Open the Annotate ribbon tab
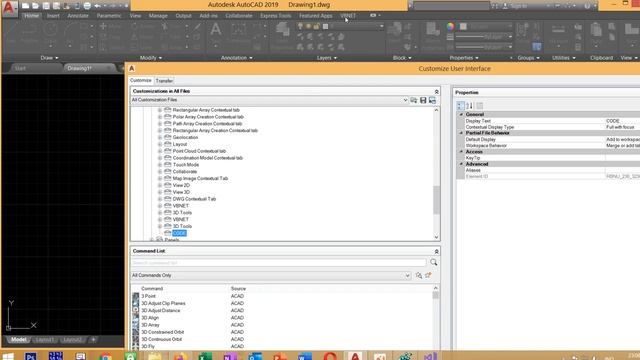The height and width of the screenshot is (360, 640). click(x=78, y=16)
